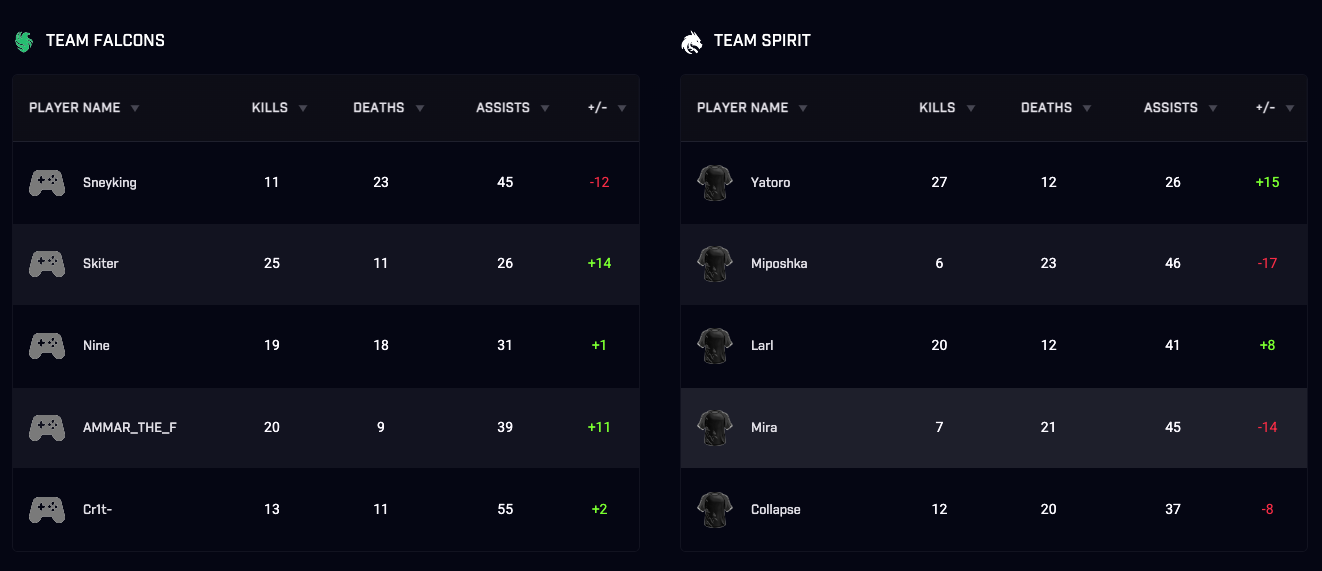Click the TEAM SPIRIT heading text
The width and height of the screenshot is (1322, 571).
pos(762,41)
